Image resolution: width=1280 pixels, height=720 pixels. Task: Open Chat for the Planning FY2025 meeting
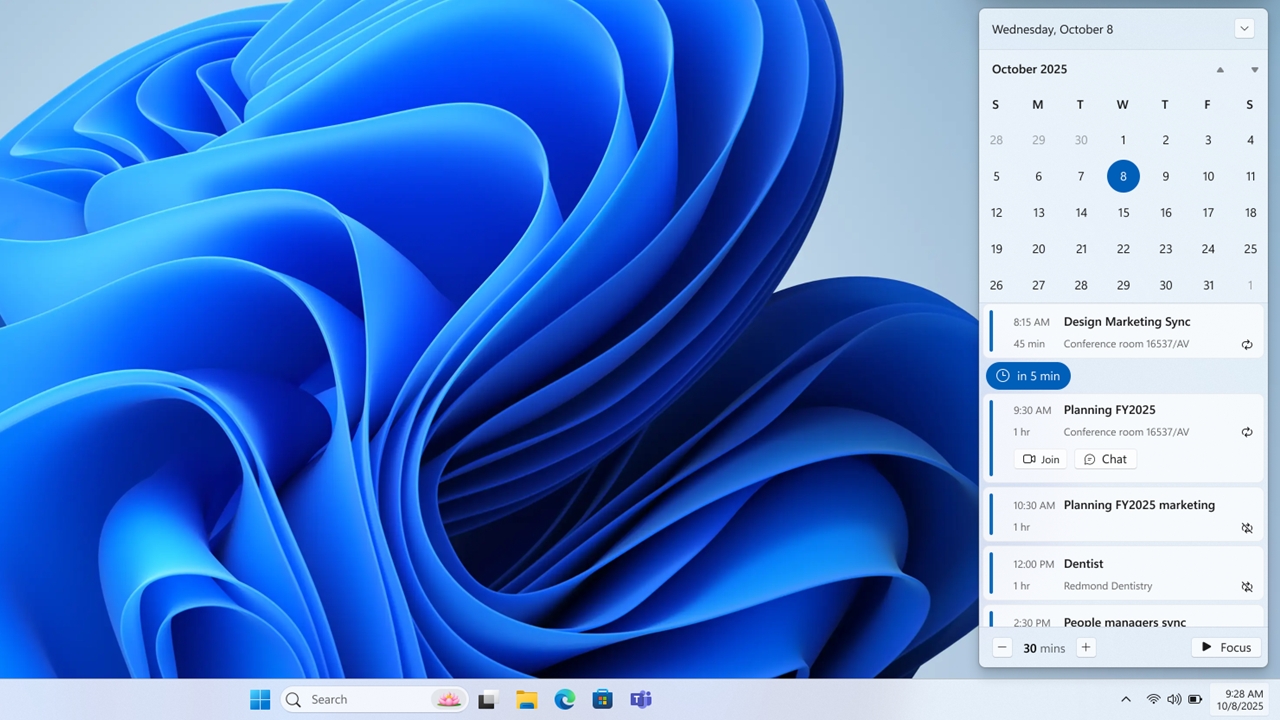point(1105,459)
